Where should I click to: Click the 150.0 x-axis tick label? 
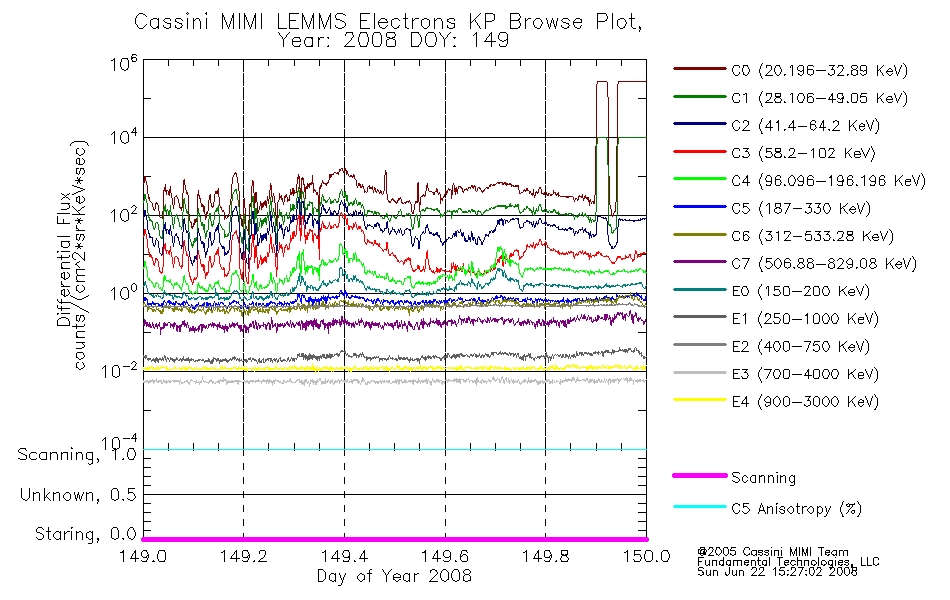coord(646,556)
